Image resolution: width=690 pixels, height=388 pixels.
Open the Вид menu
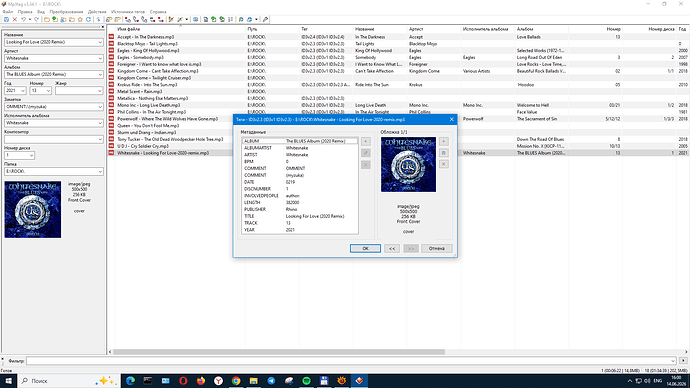(41, 12)
